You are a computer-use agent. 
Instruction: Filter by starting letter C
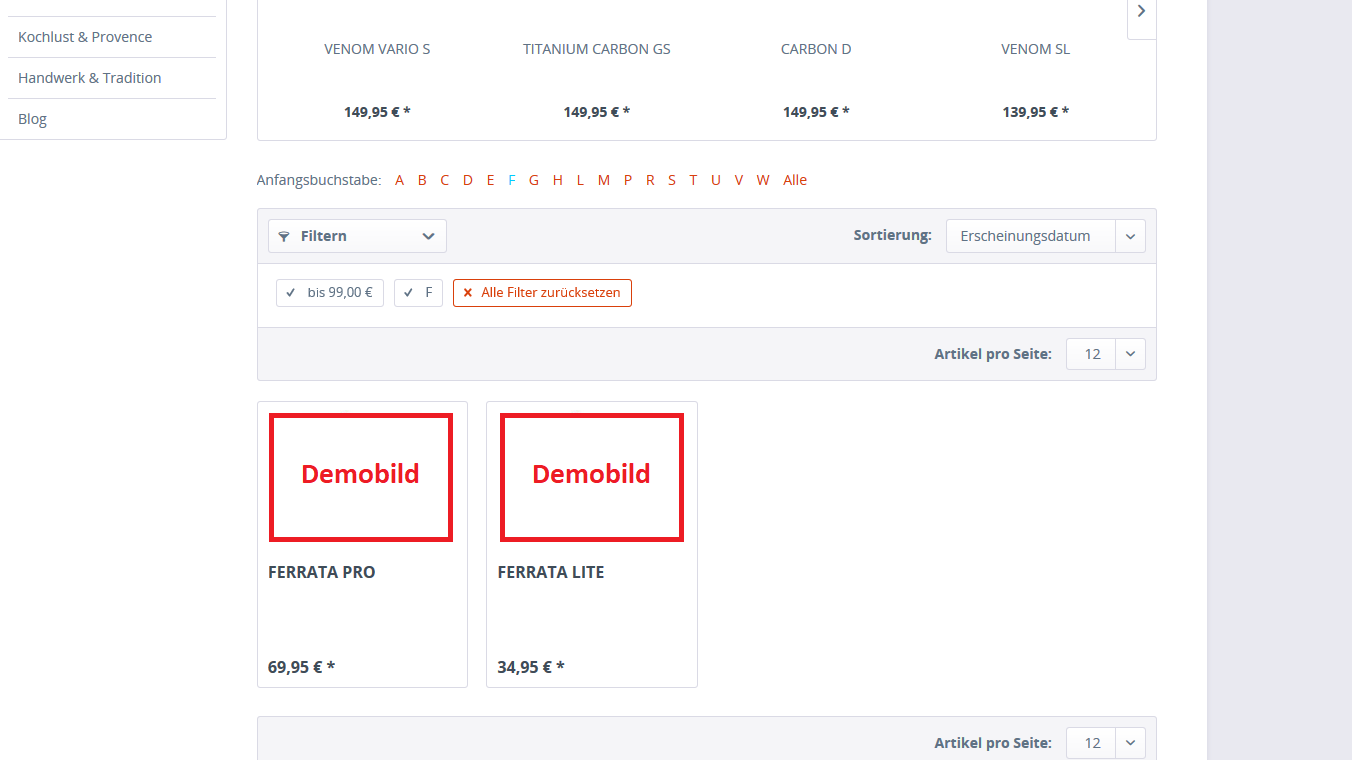pos(444,180)
